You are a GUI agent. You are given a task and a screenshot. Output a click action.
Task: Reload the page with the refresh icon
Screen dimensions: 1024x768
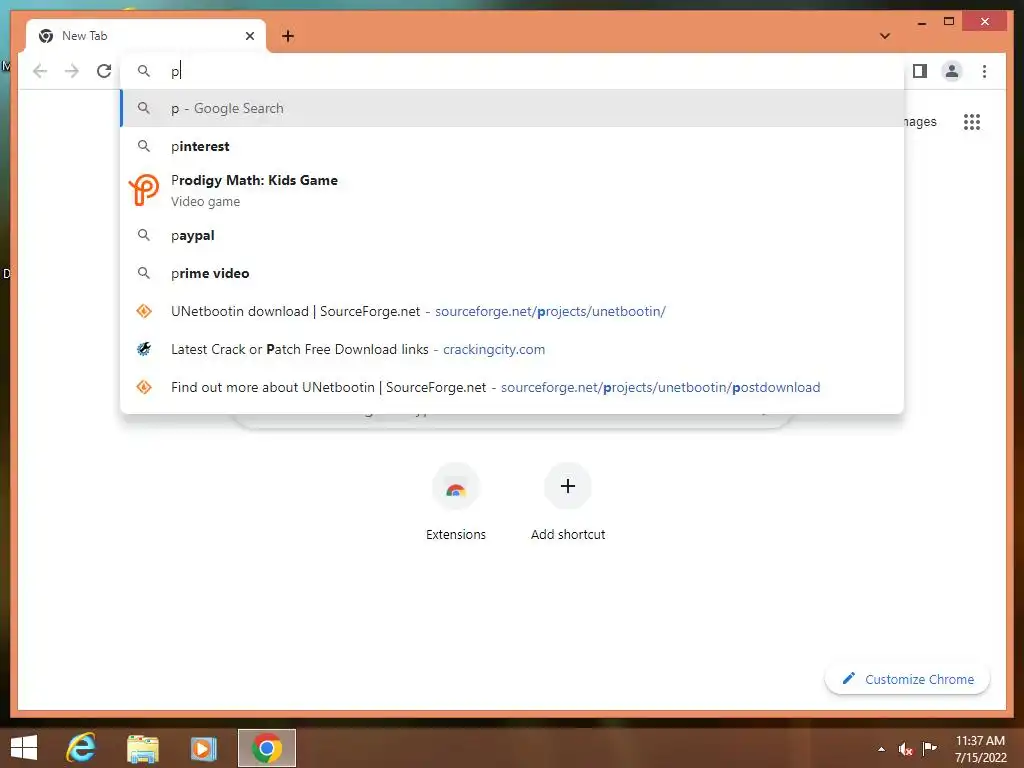104,71
